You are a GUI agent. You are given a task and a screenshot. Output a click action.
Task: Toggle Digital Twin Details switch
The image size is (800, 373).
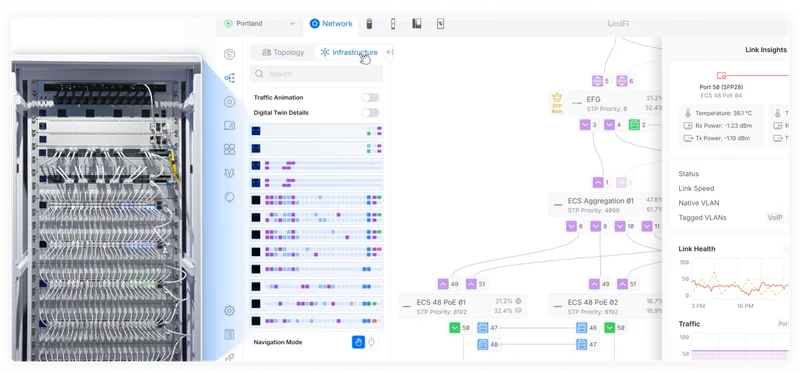pos(370,113)
